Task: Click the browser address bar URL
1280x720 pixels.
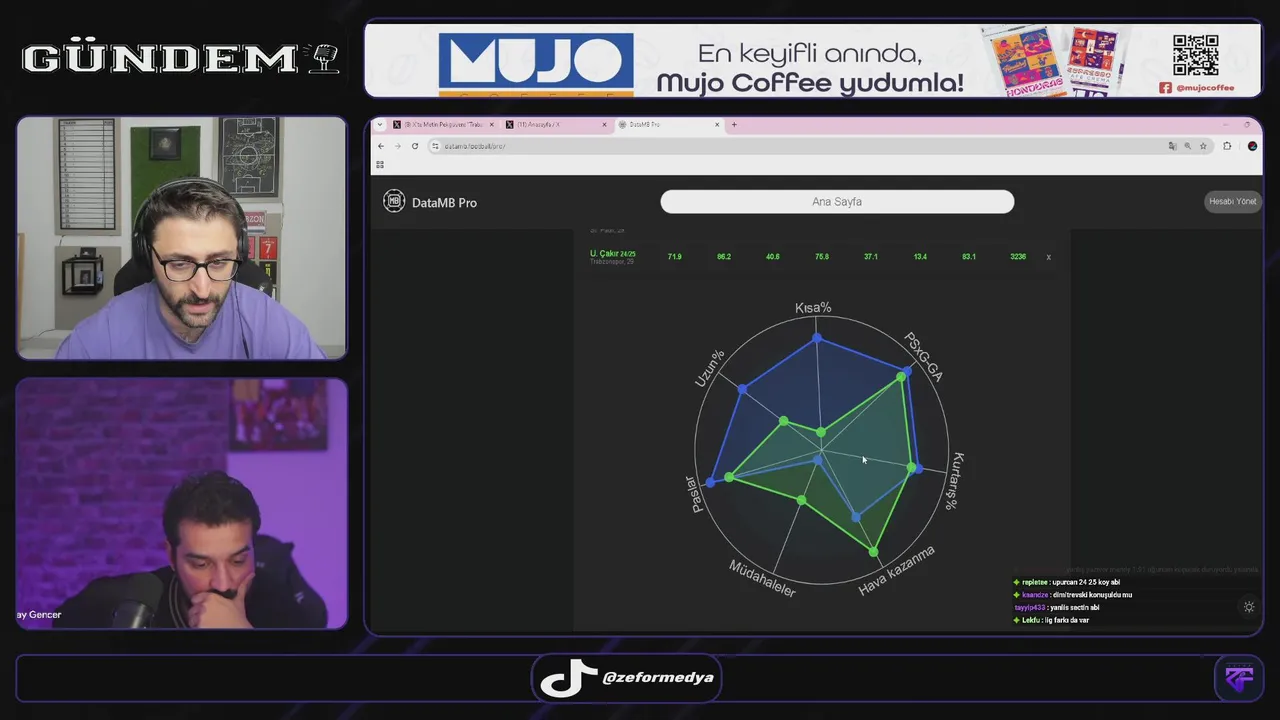Action: pyautogui.click(x=475, y=146)
